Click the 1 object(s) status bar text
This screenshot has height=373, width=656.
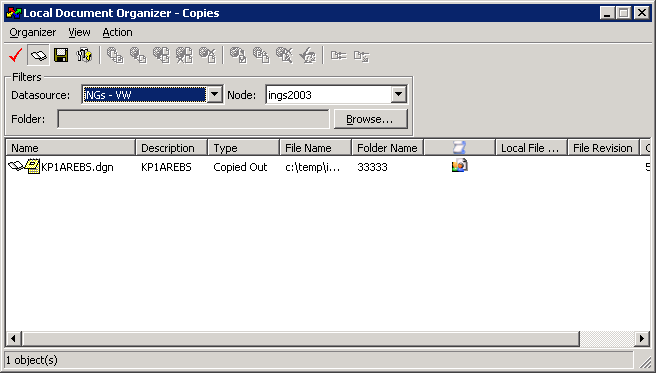pyautogui.click(x=32, y=360)
